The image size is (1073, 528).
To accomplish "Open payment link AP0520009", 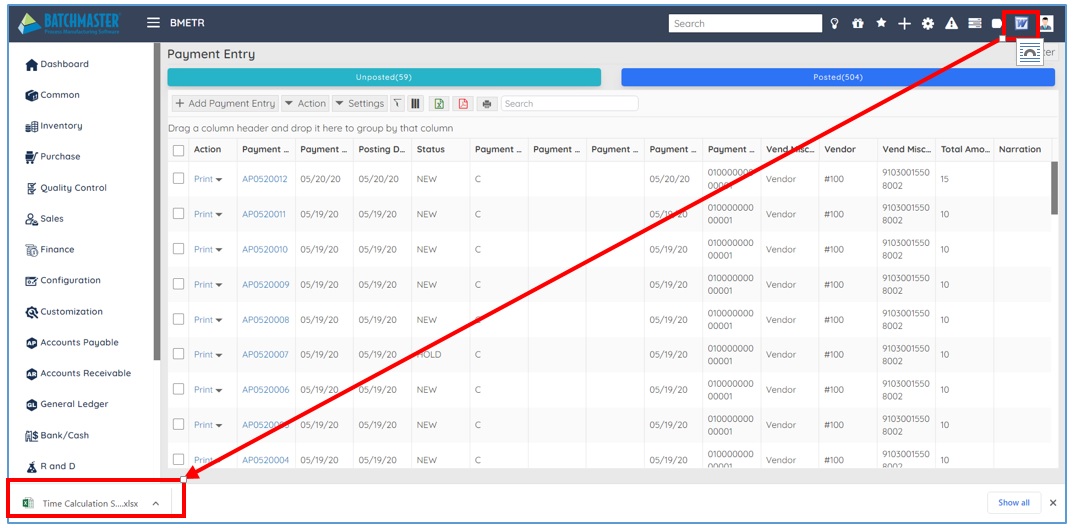I will tap(264, 285).
